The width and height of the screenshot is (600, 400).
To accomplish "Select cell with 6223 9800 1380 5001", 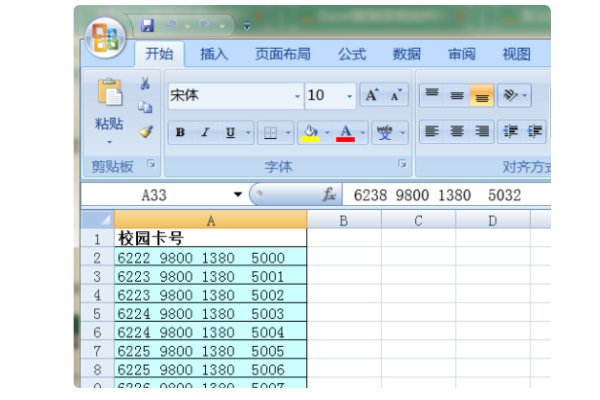I will (x=210, y=276).
